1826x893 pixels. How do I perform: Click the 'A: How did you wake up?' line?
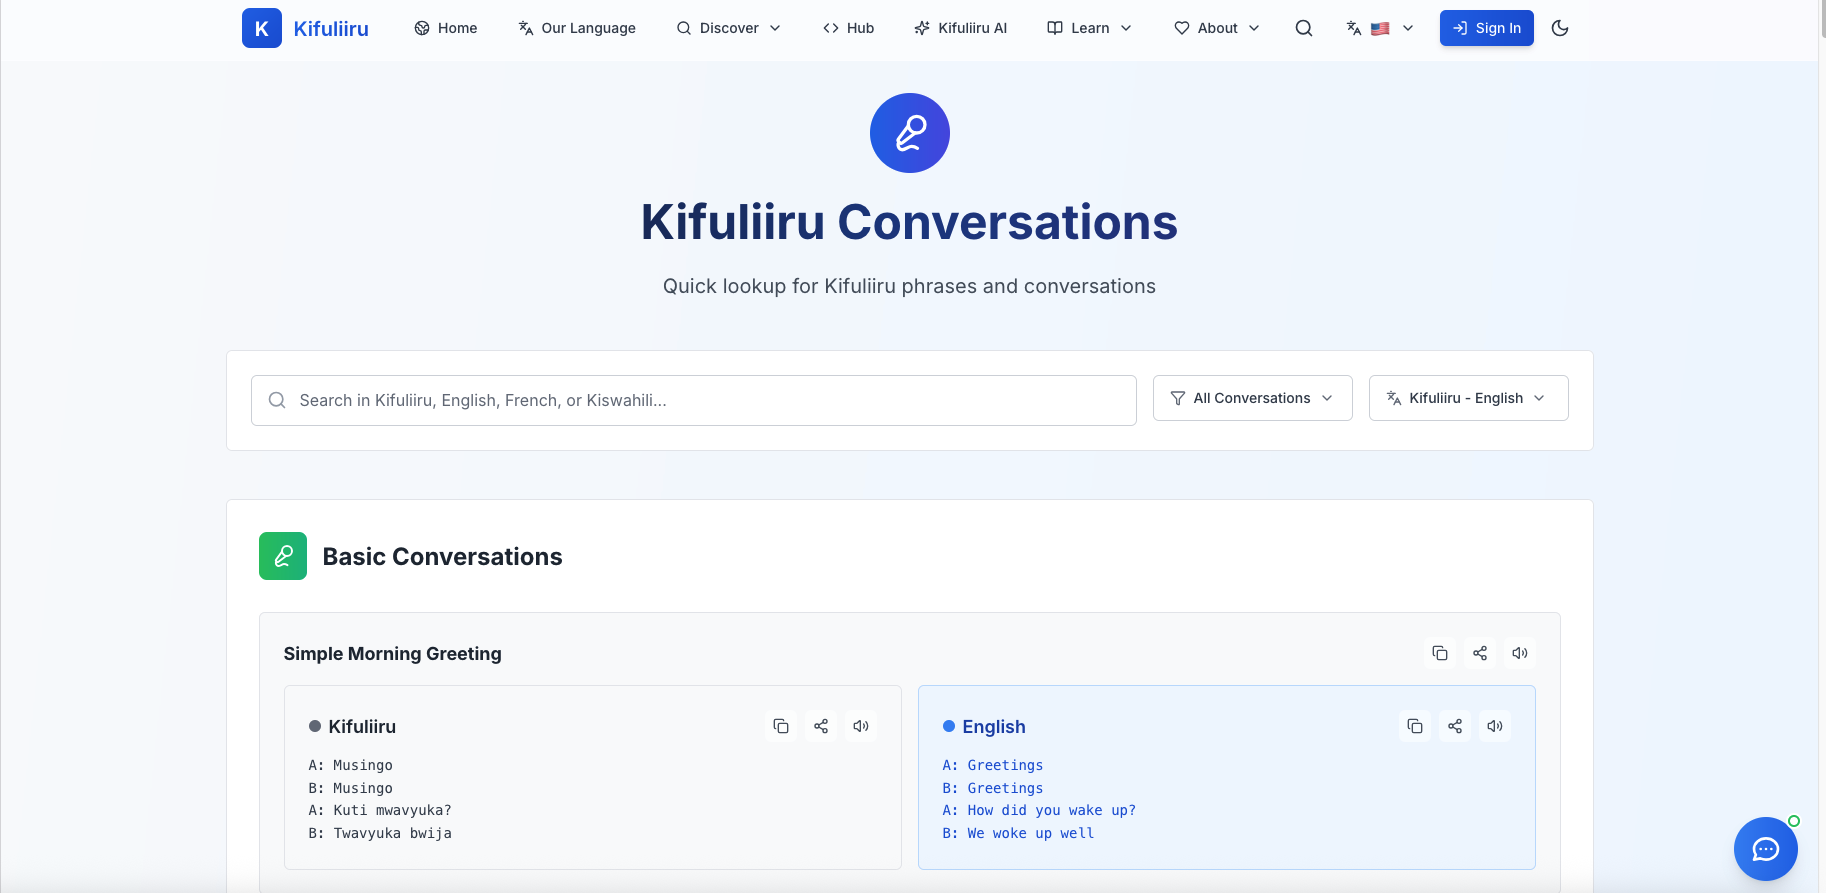[1039, 810]
